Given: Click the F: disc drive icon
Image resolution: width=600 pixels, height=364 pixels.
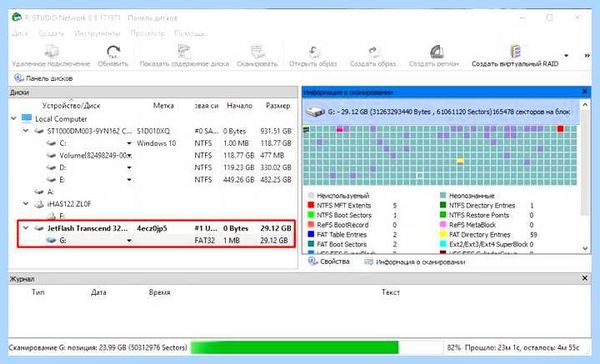Looking at the screenshot, I should [x=51, y=216].
